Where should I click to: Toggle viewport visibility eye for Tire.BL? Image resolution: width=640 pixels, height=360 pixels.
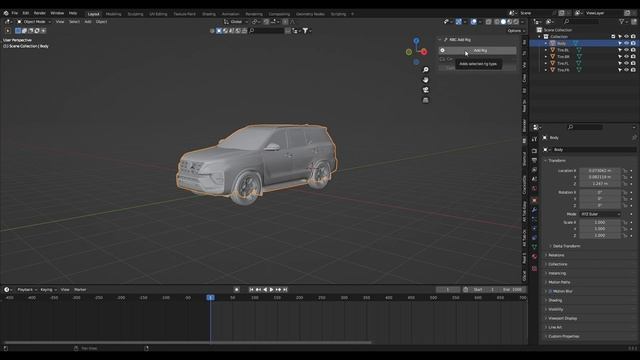(x=627, y=50)
